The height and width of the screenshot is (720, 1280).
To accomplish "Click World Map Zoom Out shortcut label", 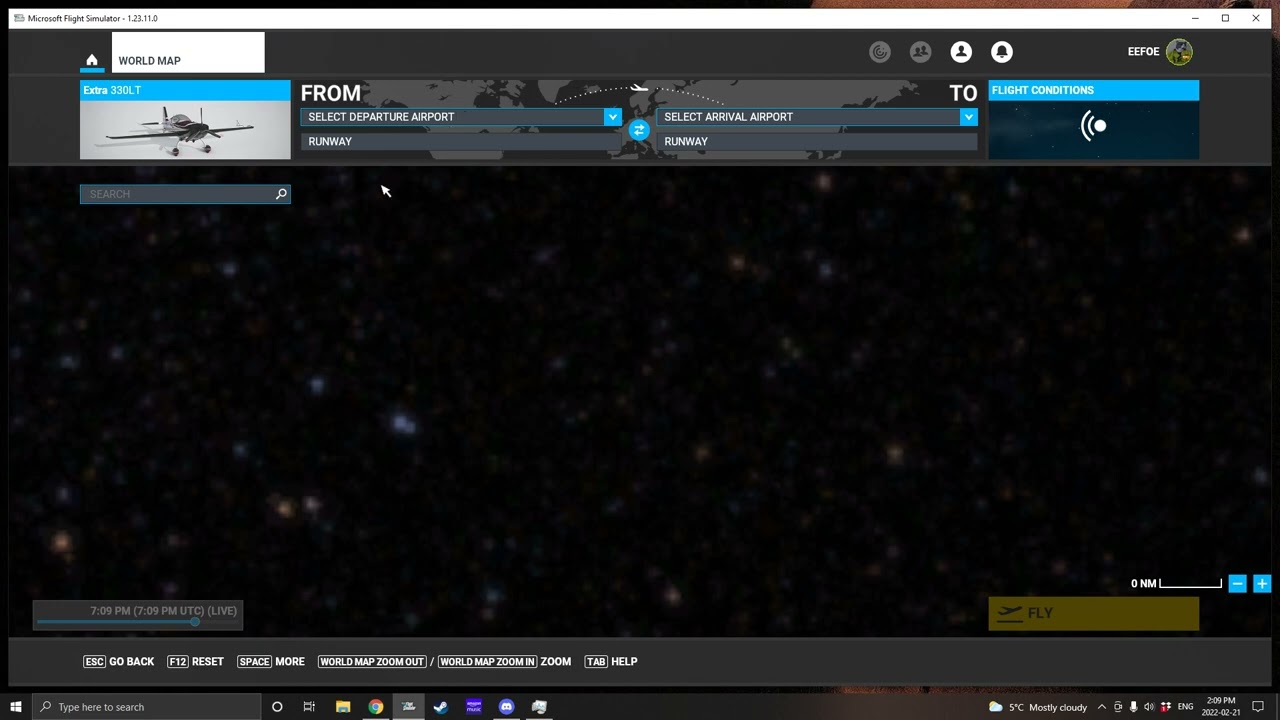I will (x=372, y=662).
